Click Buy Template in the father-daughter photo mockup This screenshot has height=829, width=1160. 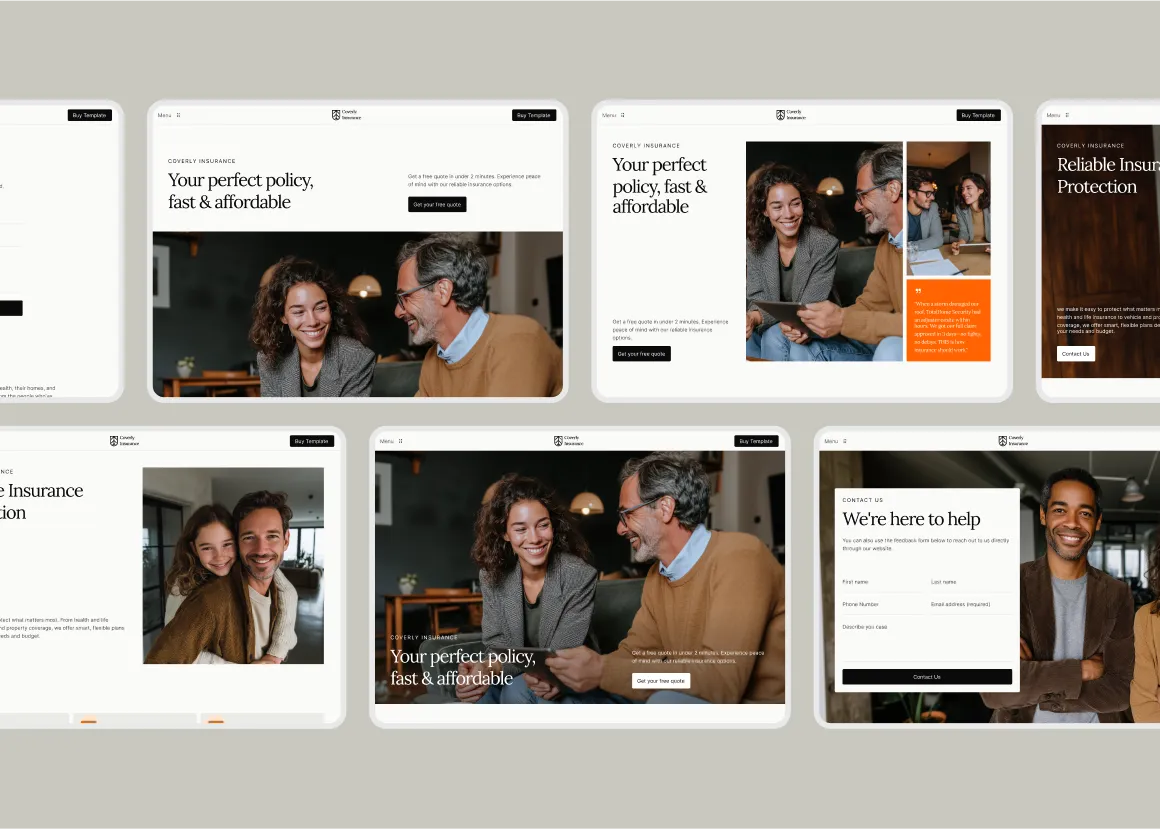pyautogui.click(x=311, y=441)
